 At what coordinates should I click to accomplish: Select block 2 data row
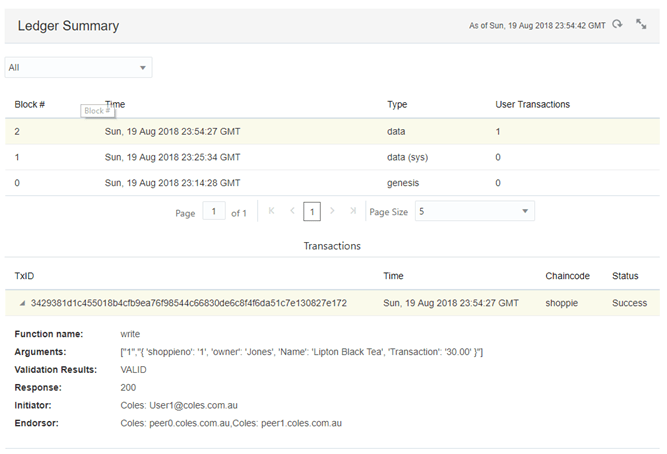[330, 131]
